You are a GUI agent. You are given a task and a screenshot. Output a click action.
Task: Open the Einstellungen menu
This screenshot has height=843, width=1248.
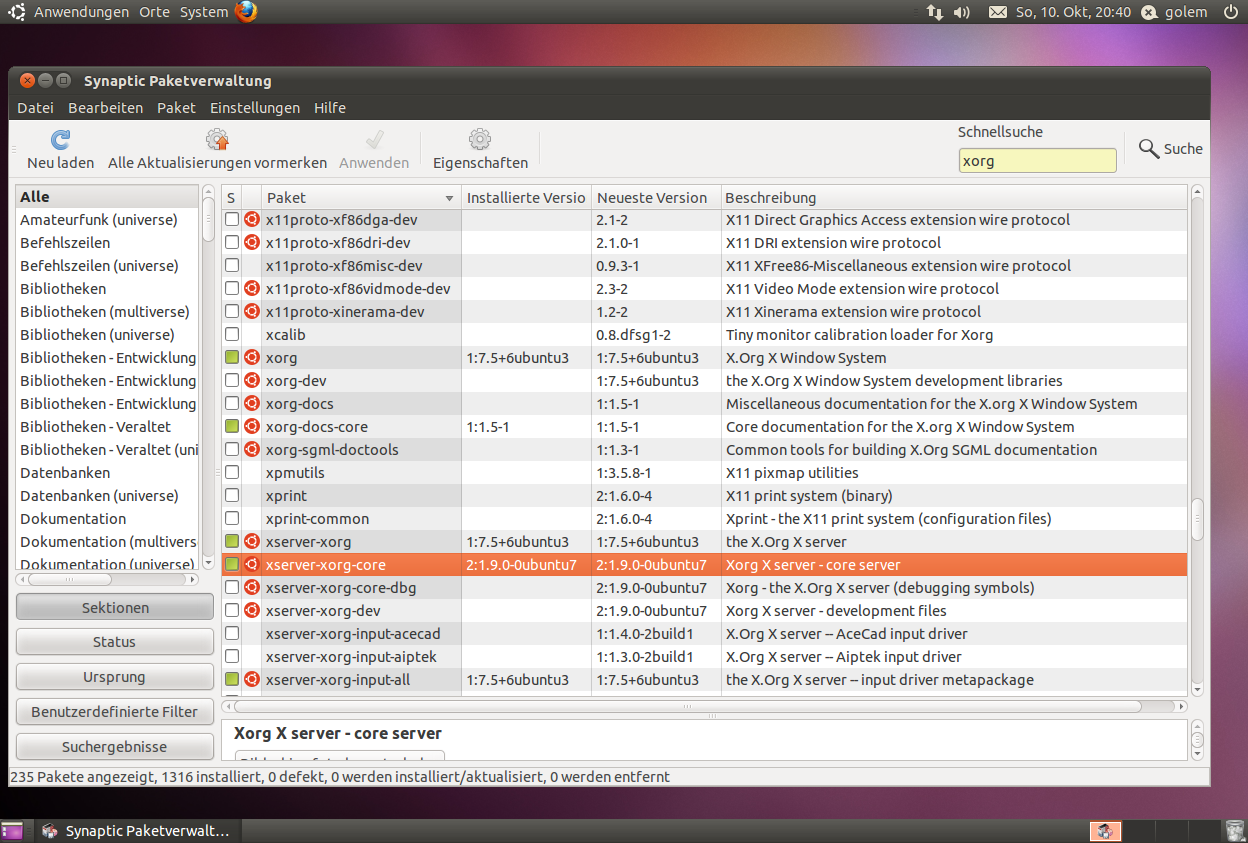pos(255,108)
